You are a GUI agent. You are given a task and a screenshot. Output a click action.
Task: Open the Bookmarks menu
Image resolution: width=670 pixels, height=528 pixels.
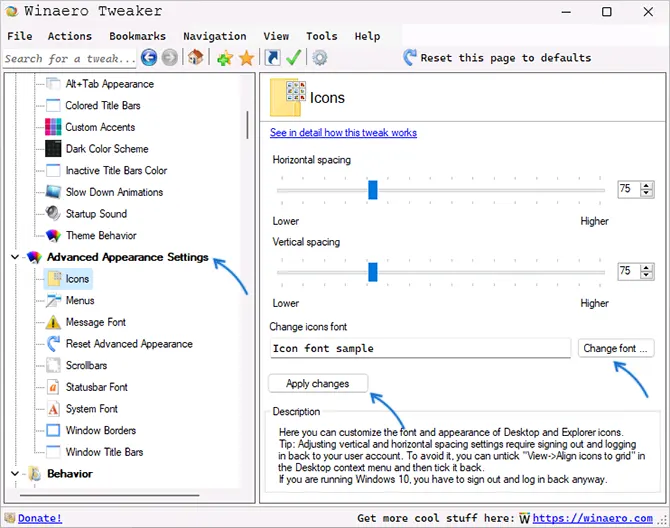tap(137, 36)
